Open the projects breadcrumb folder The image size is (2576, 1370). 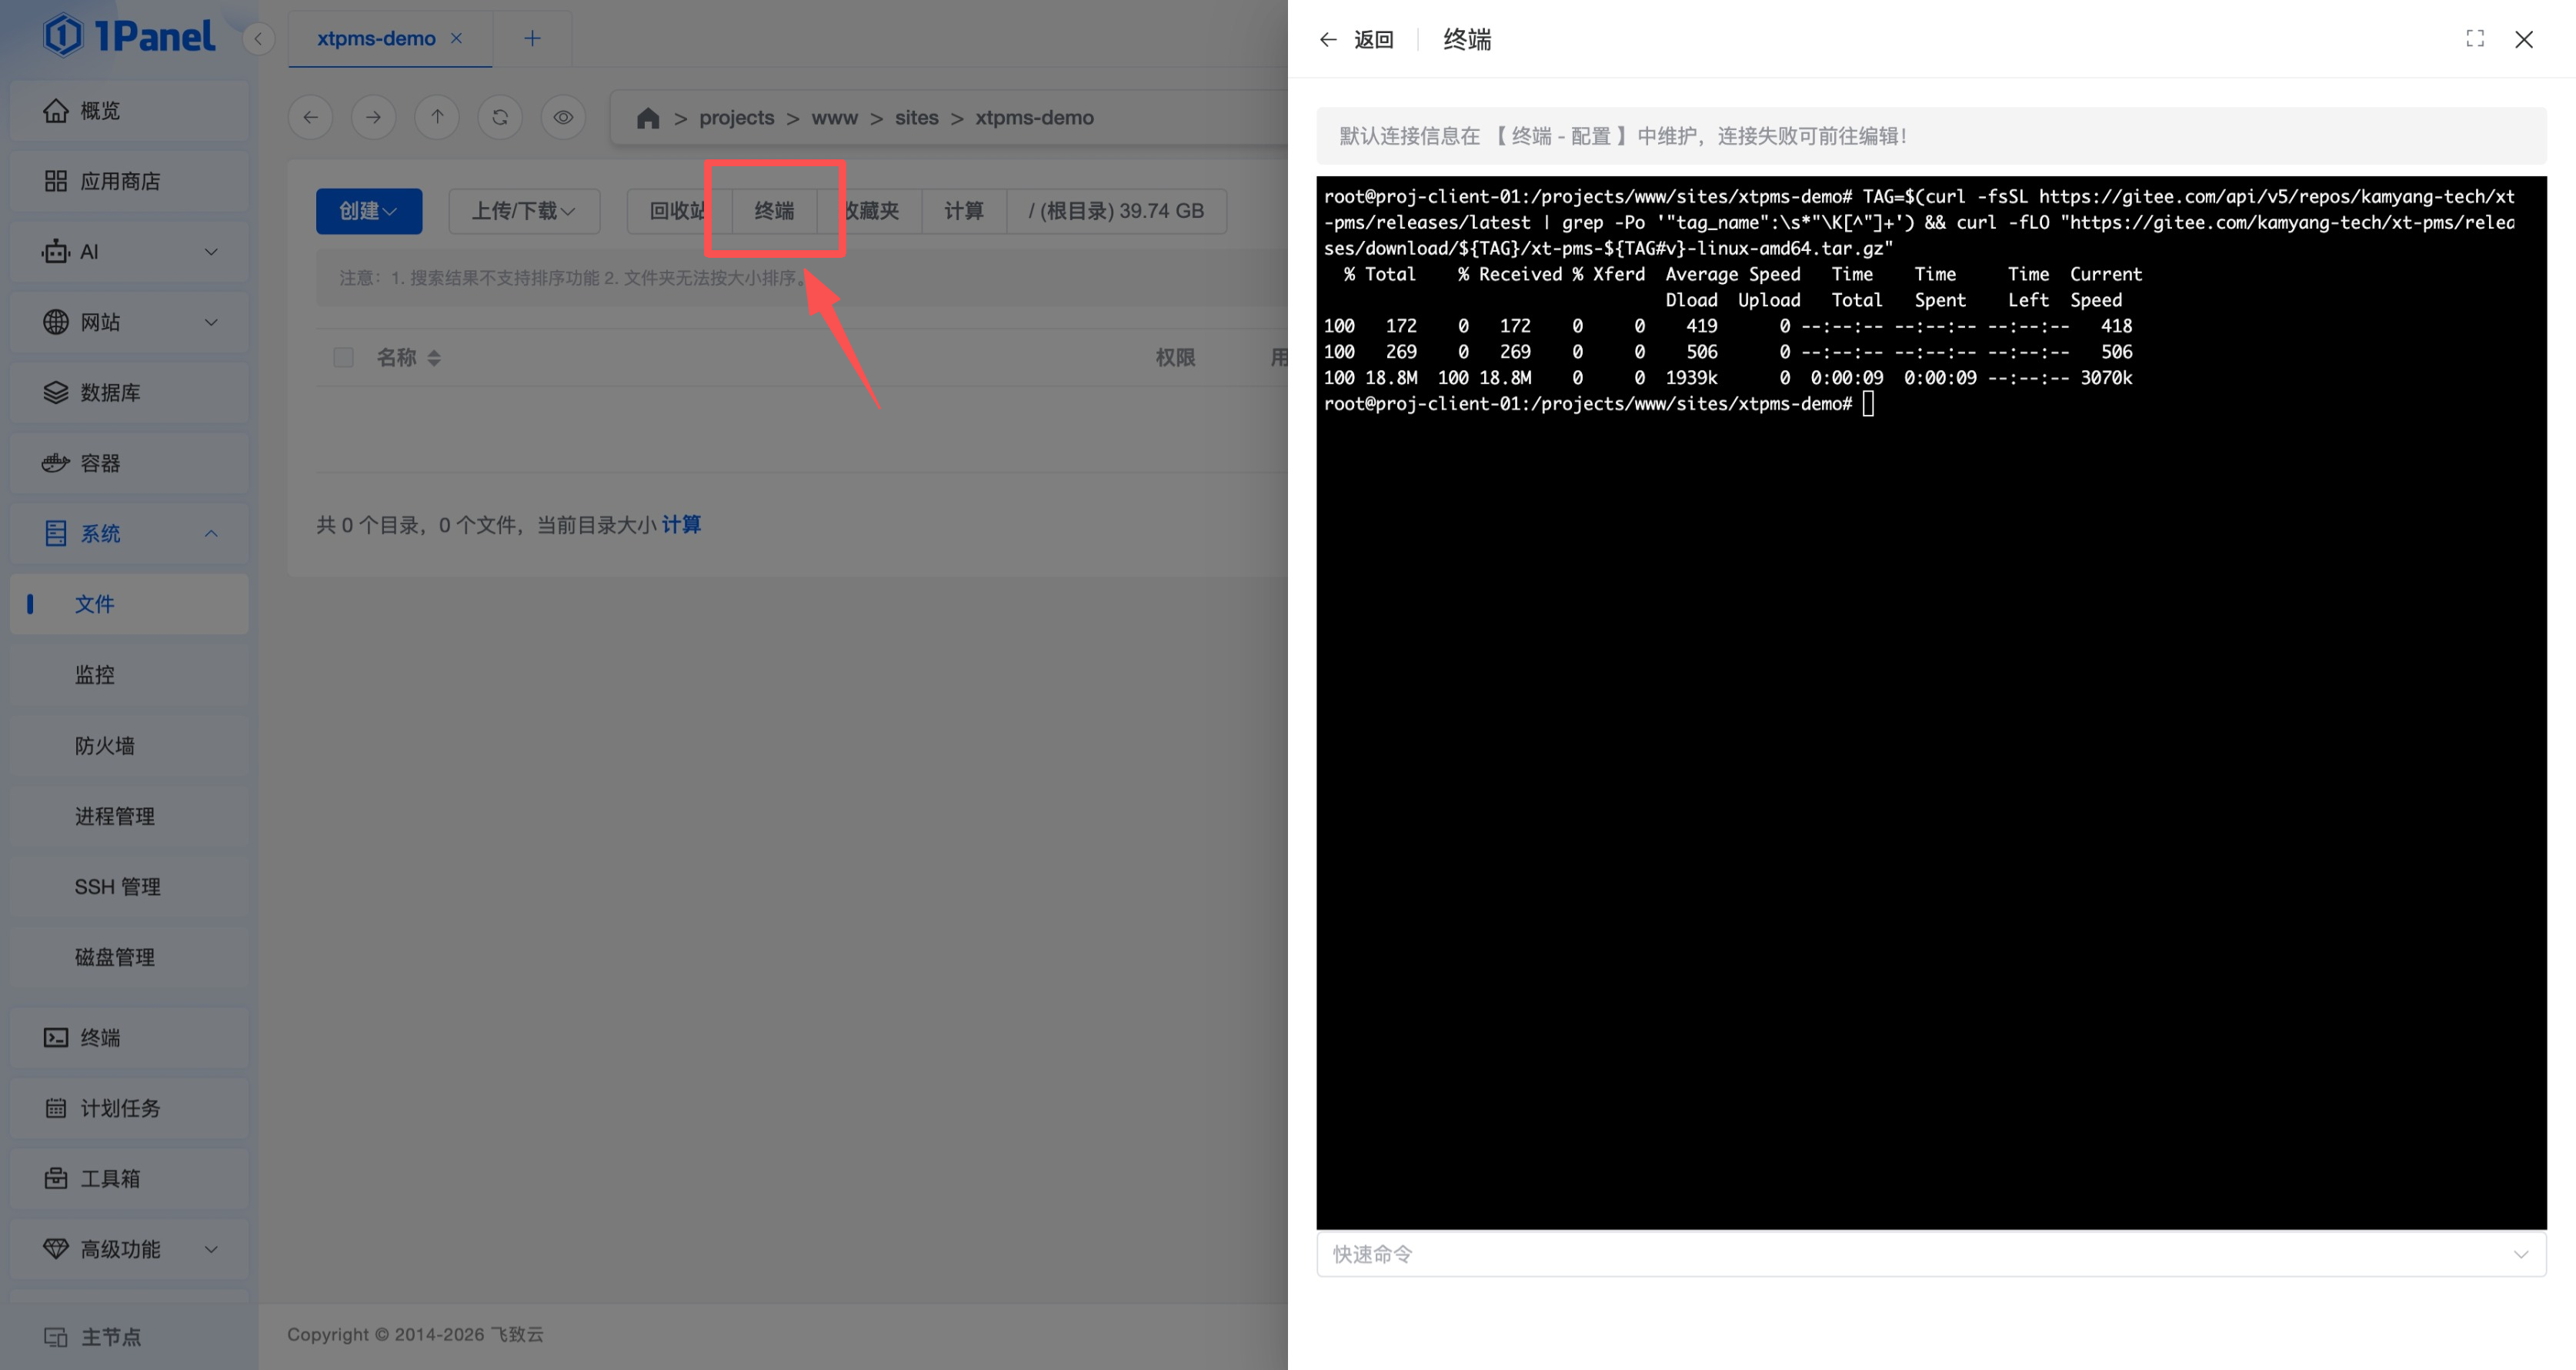coord(736,118)
